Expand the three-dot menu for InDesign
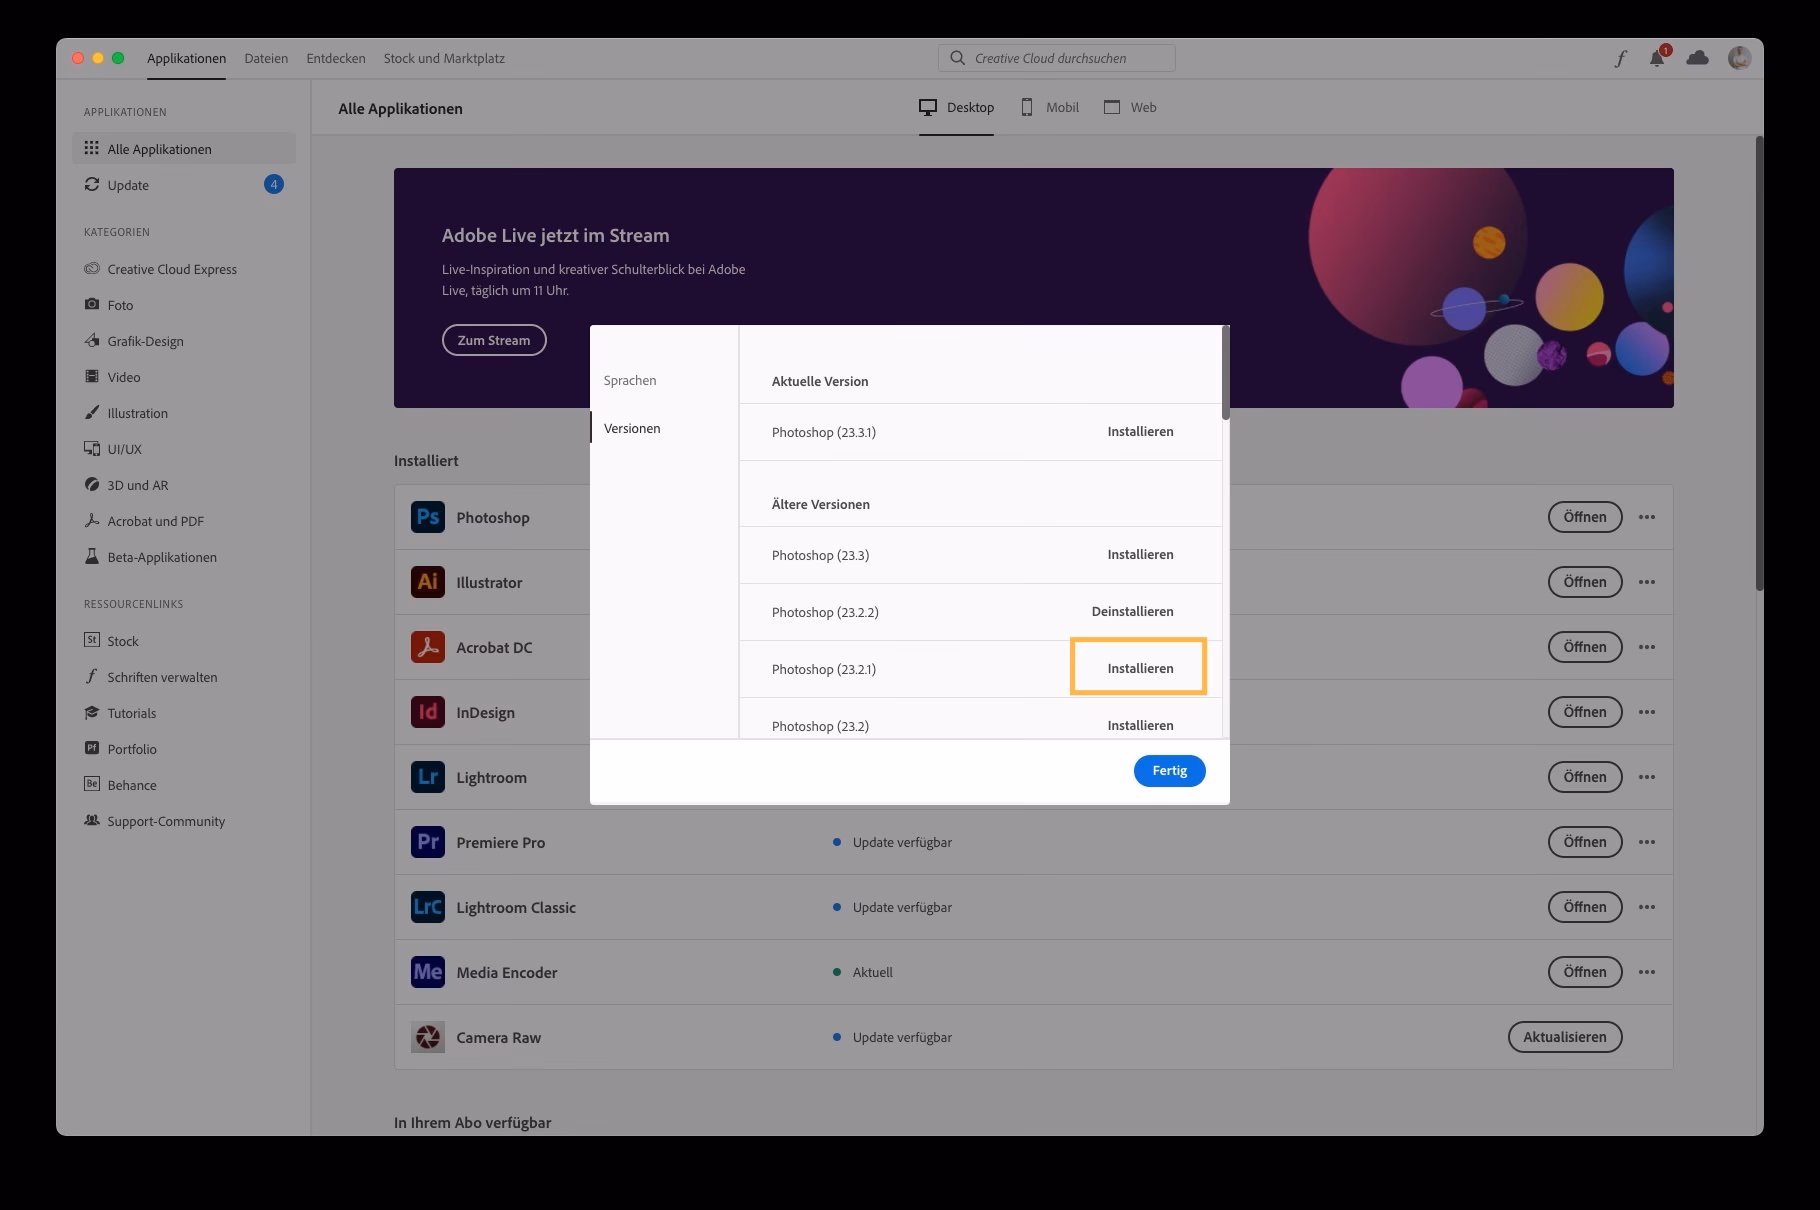The image size is (1820, 1210). coord(1647,712)
